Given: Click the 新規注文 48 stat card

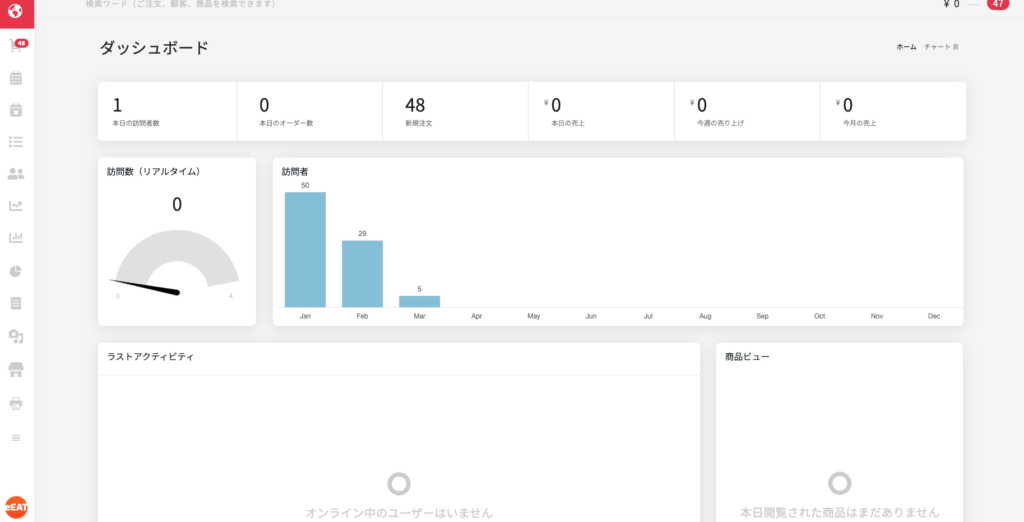Looking at the screenshot, I should [x=455, y=112].
